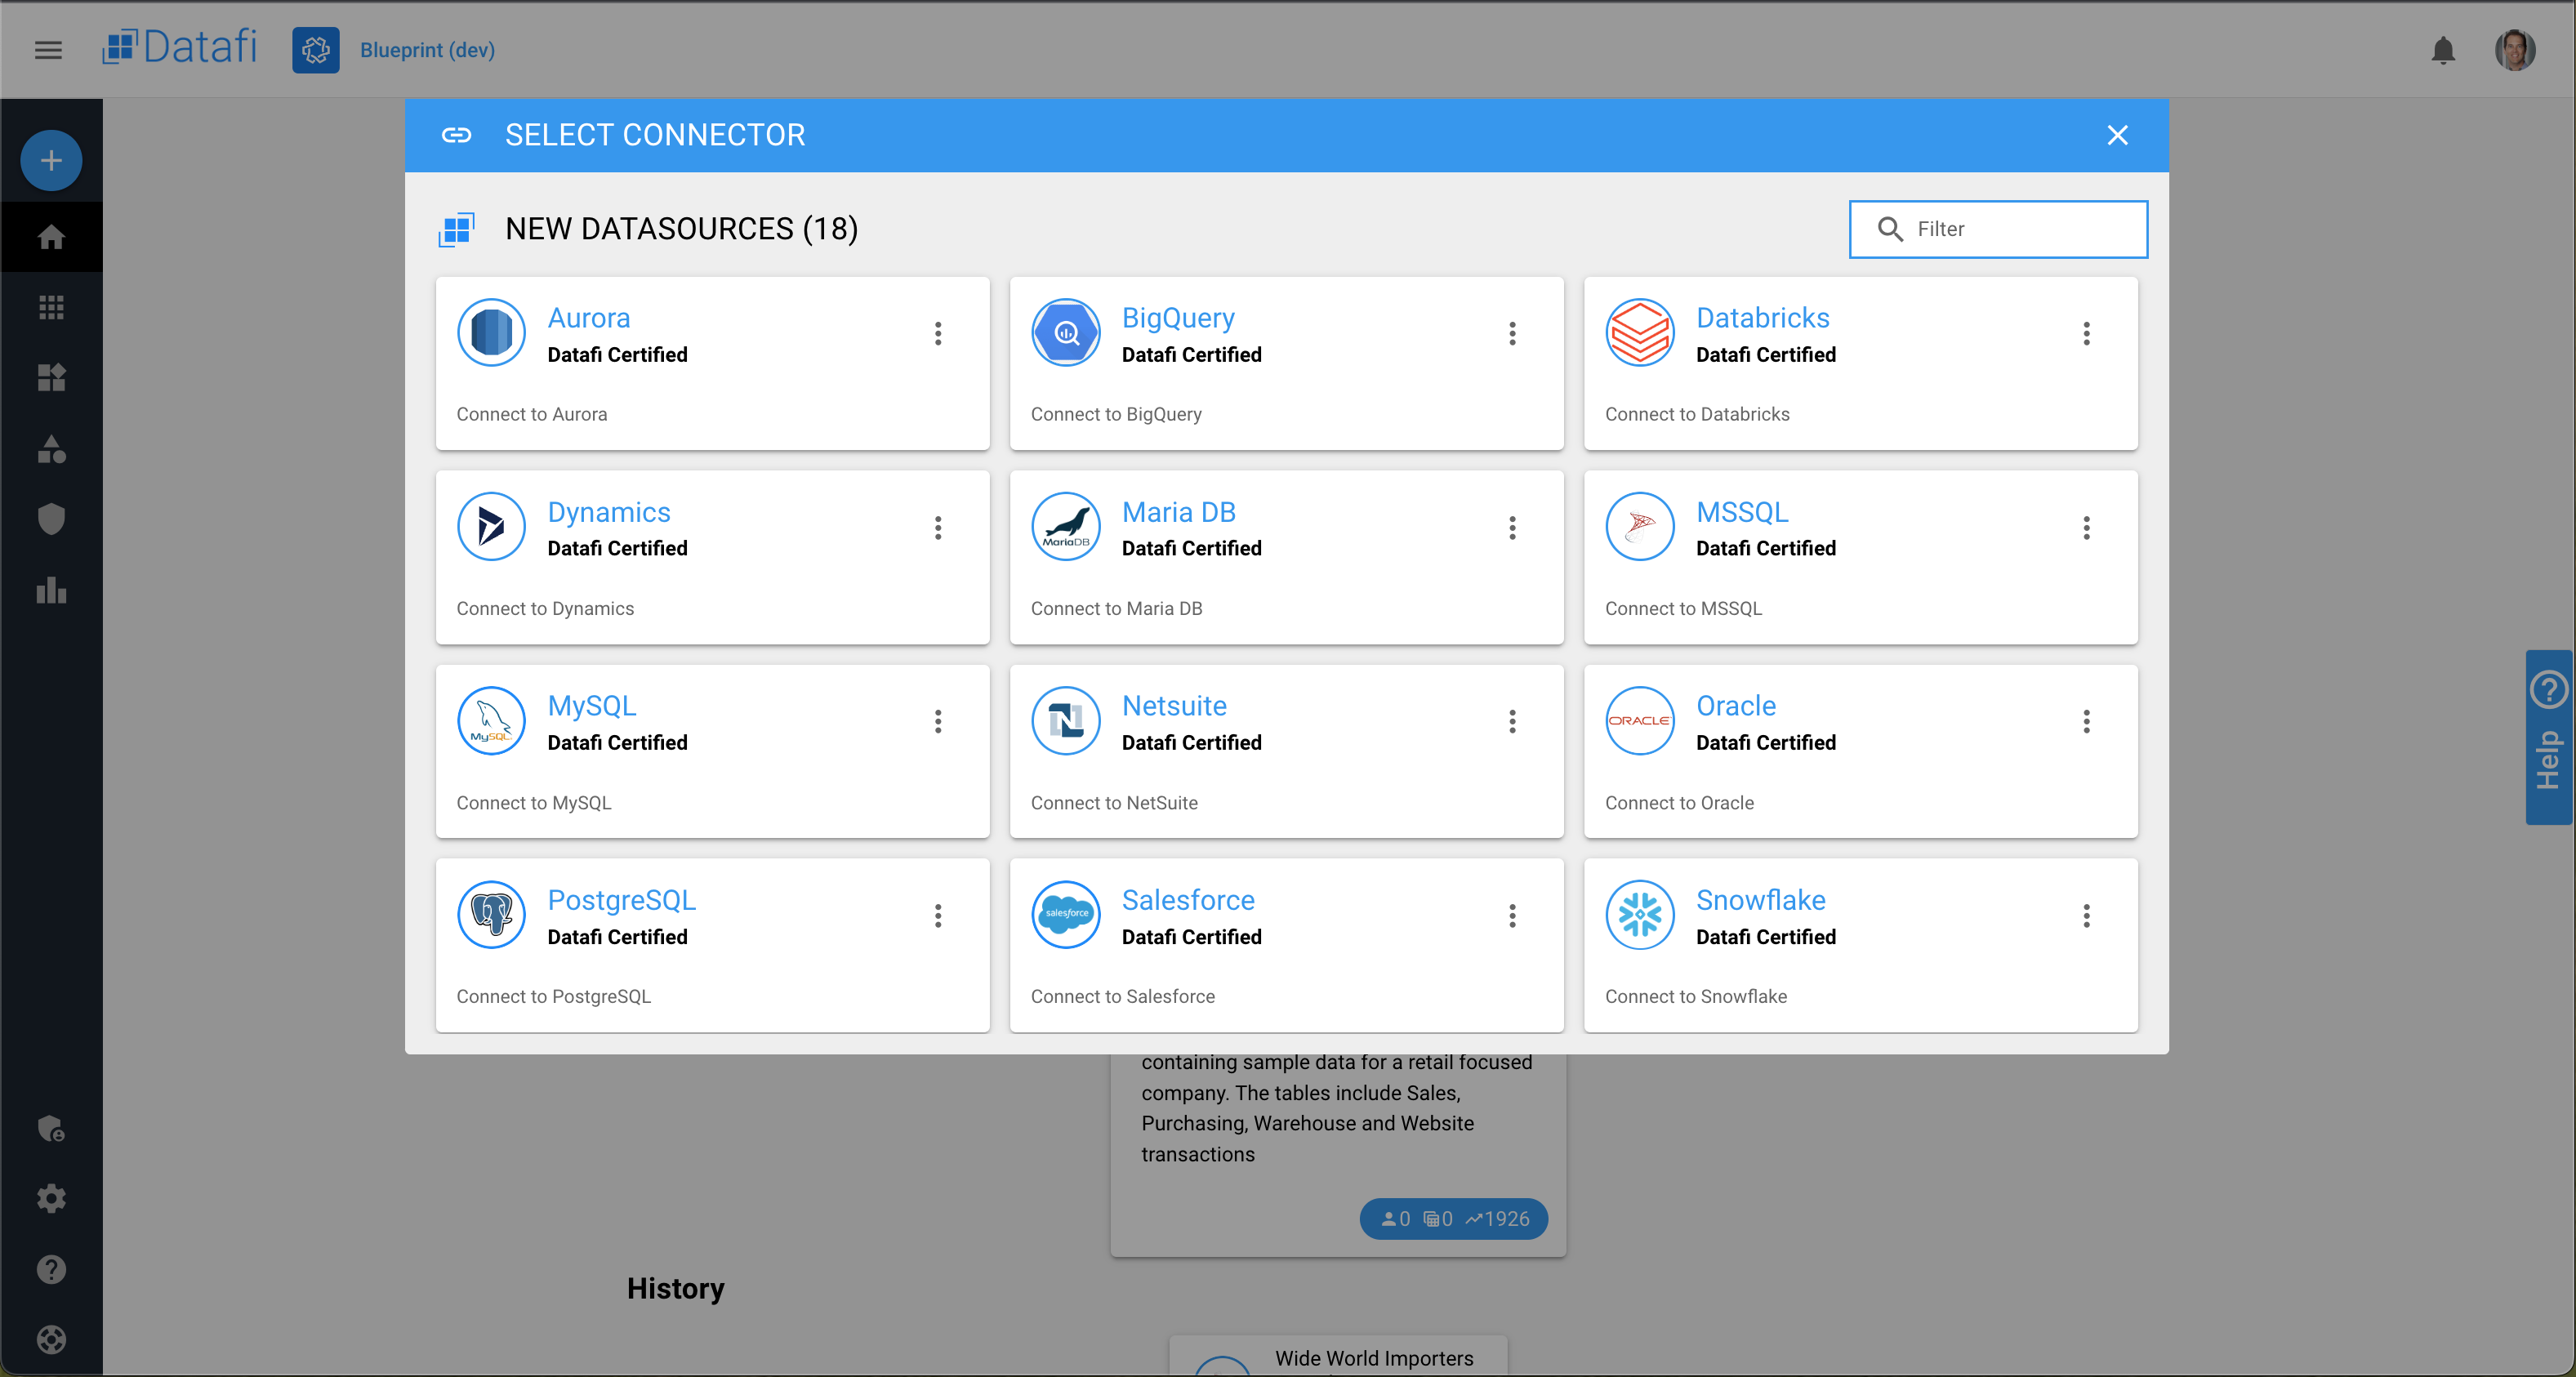Expand the three-dot menu on Oracle card
This screenshot has width=2576, height=1377.
[2085, 721]
